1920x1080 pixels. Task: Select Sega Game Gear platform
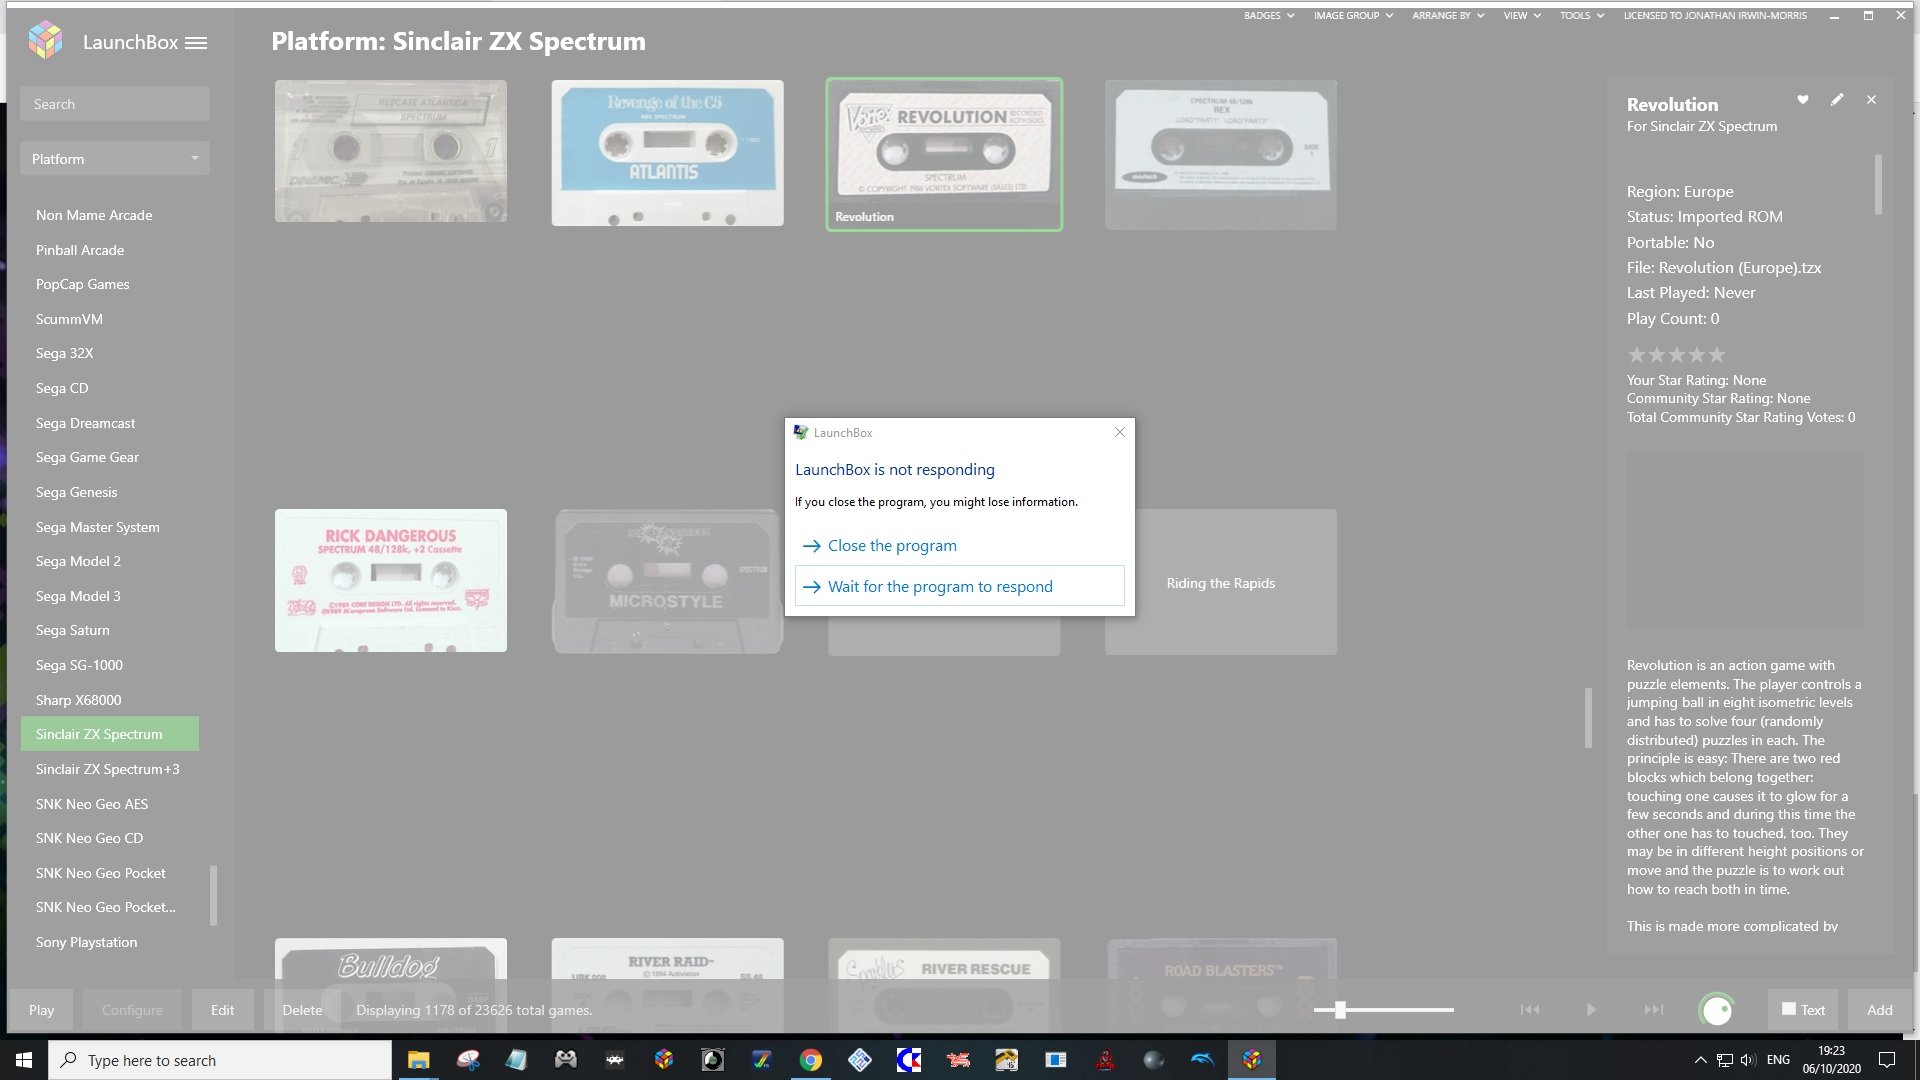87,457
